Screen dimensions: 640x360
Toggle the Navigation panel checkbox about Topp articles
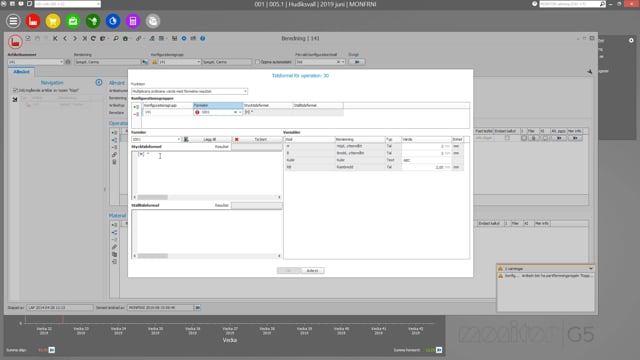click(15, 90)
